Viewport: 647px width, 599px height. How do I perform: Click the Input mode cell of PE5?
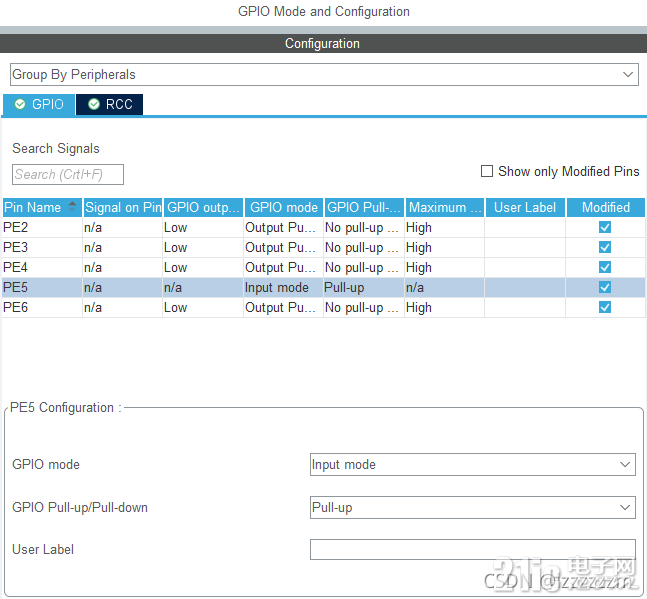[x=283, y=287]
